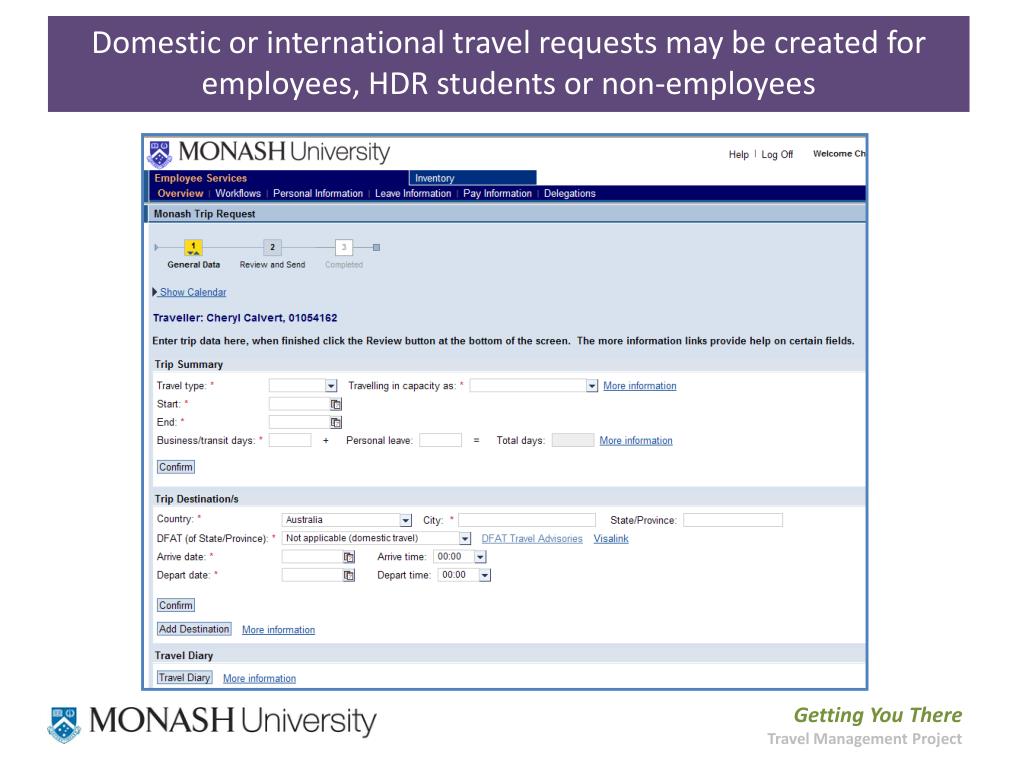Click the Arrive date input field

(312, 557)
